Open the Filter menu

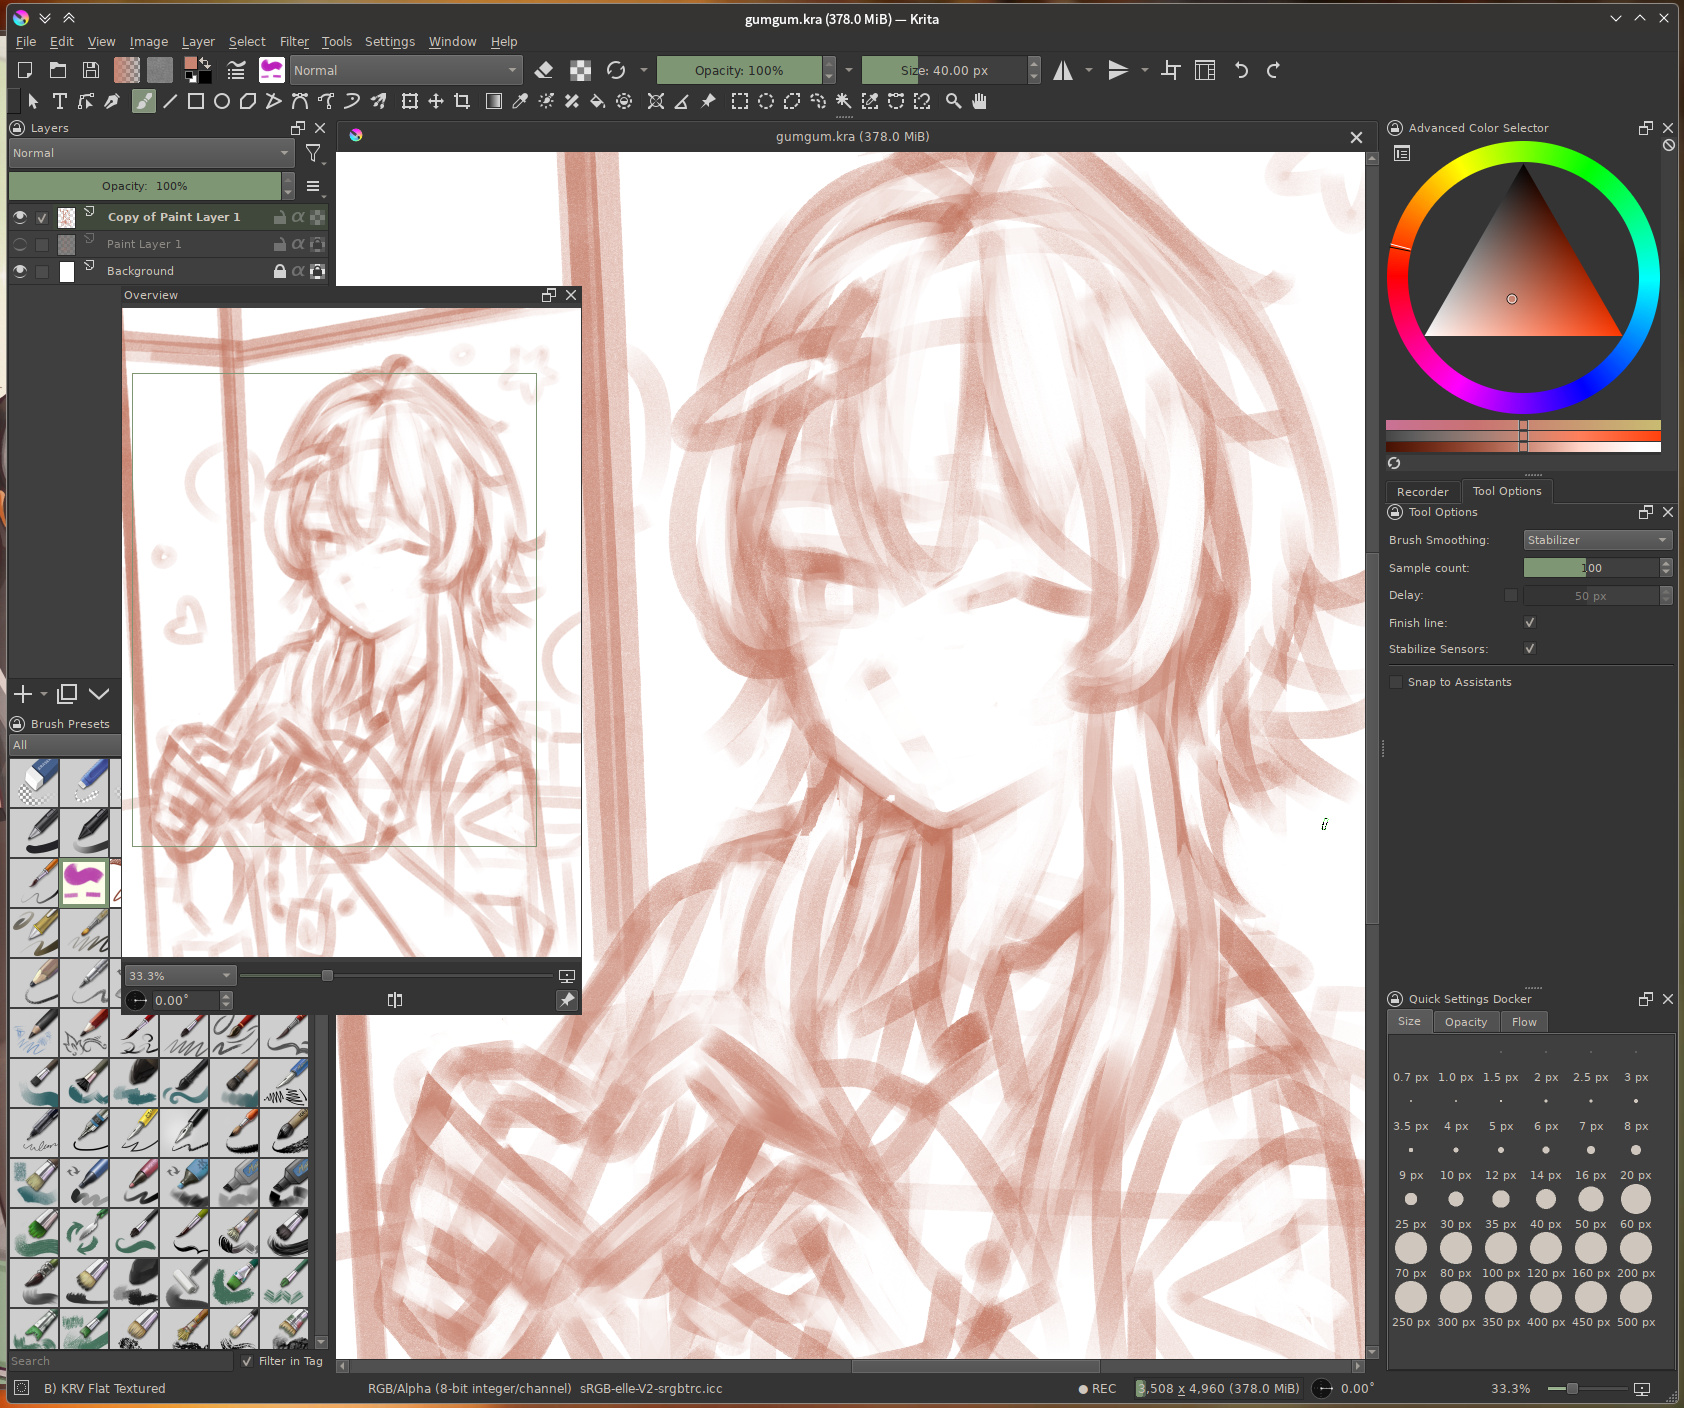click(x=294, y=41)
